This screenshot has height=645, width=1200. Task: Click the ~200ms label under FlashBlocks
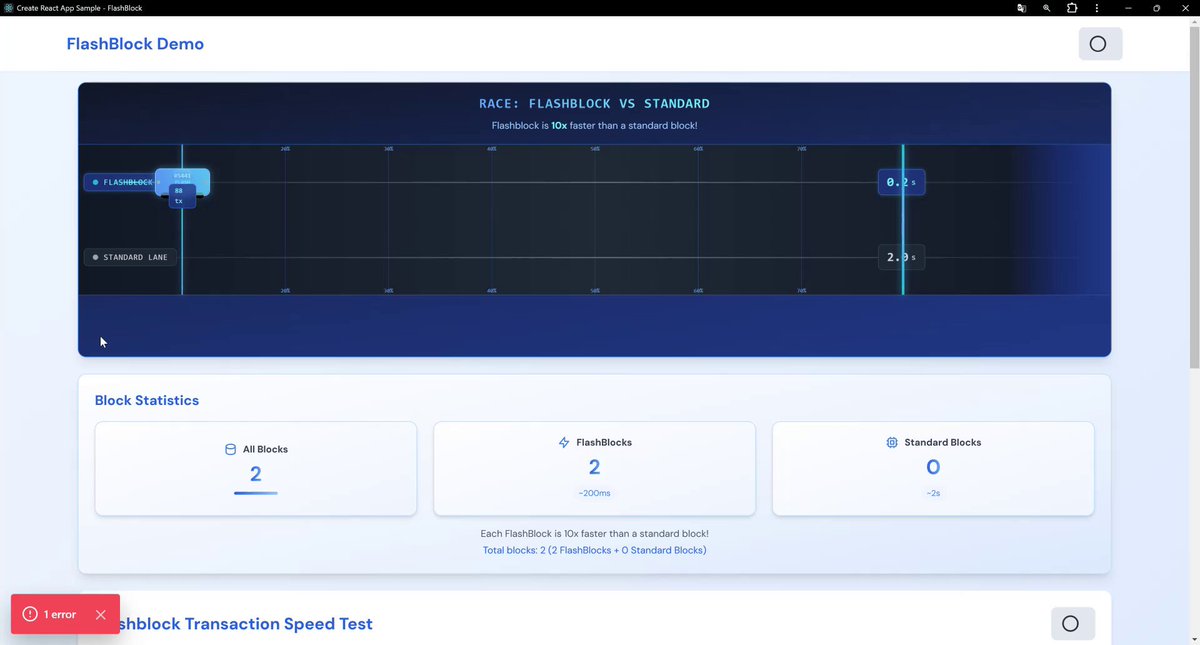pos(594,493)
